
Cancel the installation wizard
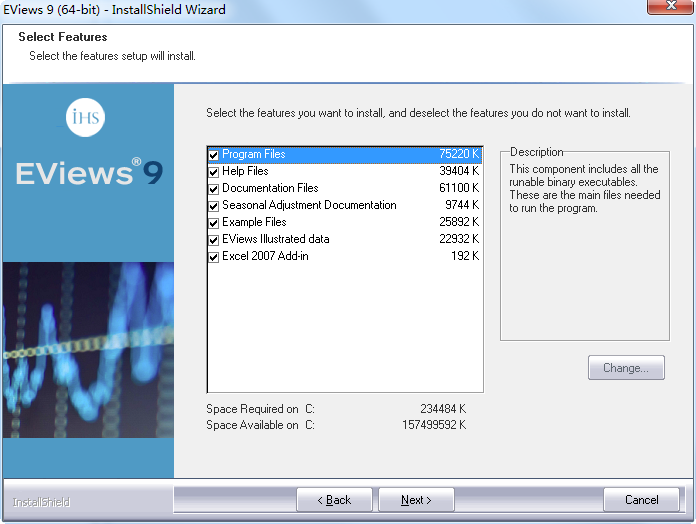pos(641,500)
